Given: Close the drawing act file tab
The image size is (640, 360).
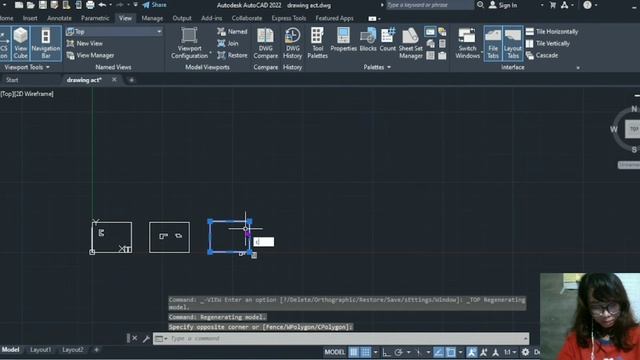Looking at the screenshot, I should tap(114, 80).
